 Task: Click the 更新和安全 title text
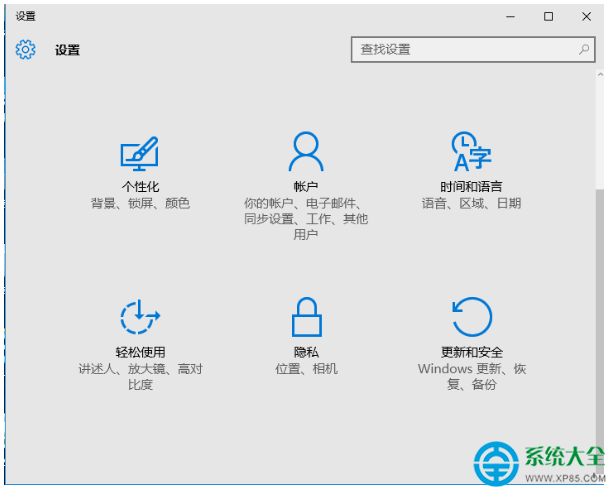[472, 352]
